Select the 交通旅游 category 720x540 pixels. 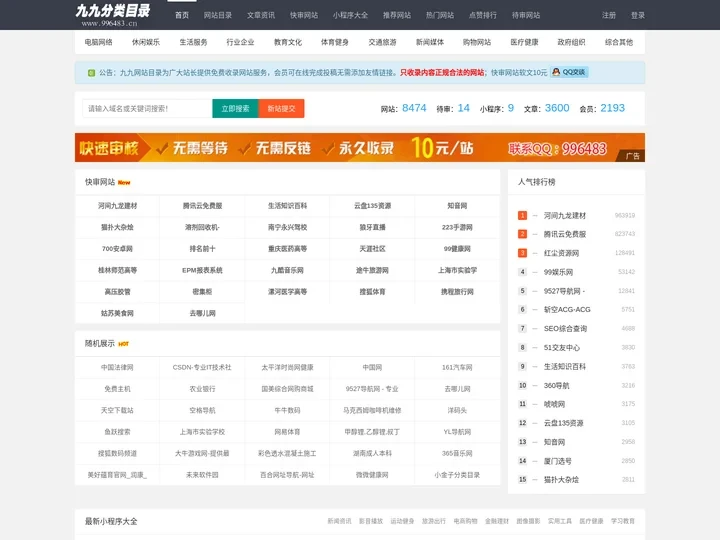(x=382, y=42)
